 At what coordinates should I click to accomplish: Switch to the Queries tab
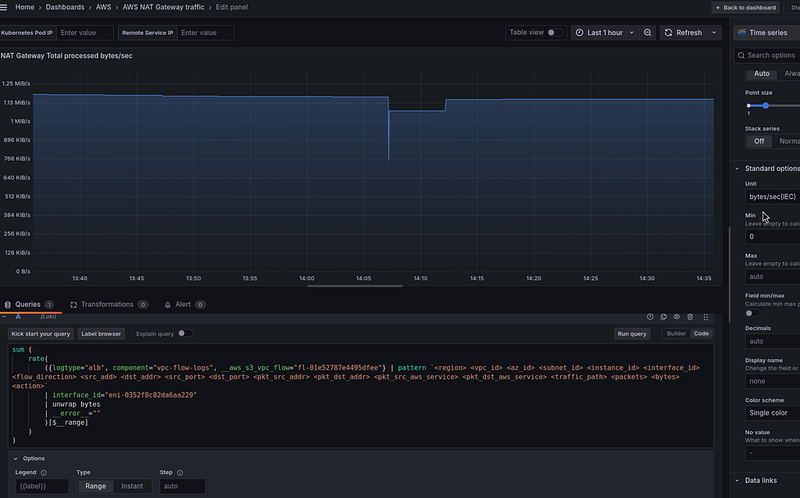[29, 305]
